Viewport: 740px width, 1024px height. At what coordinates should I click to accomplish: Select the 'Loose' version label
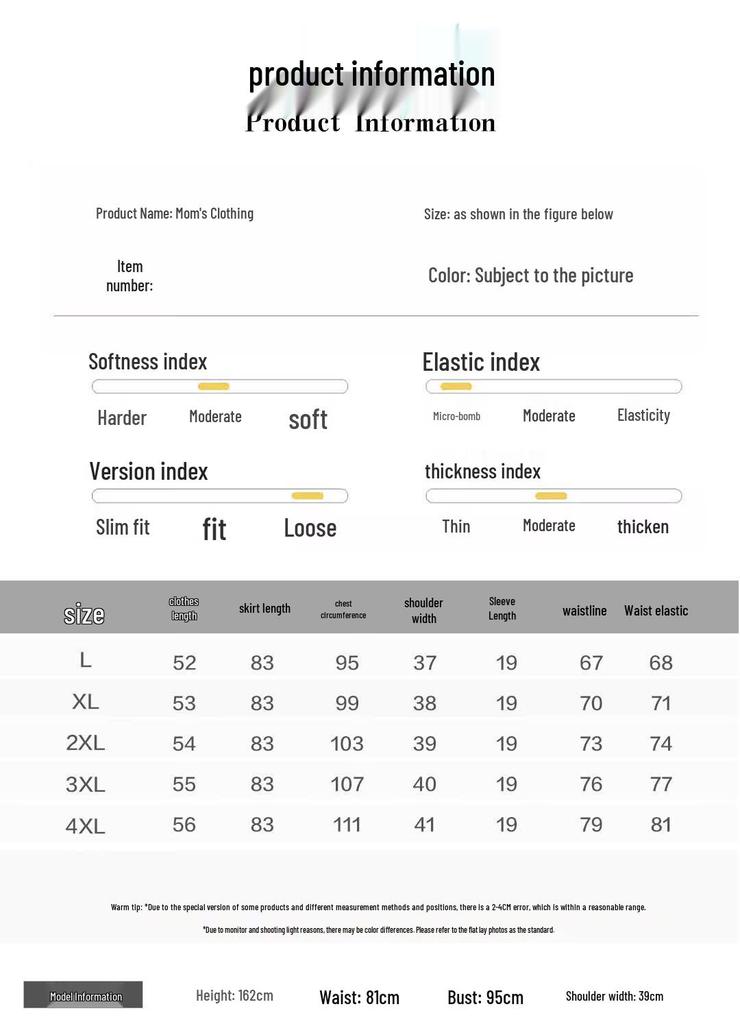tap(310, 528)
